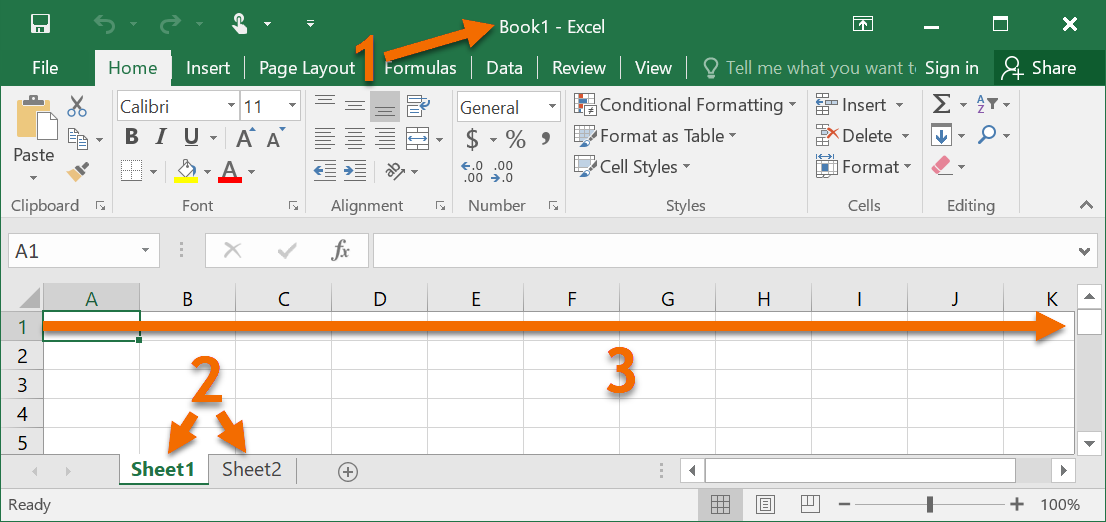Apply Merge & Center to cells
Image resolution: width=1106 pixels, height=522 pixels.
point(417,138)
